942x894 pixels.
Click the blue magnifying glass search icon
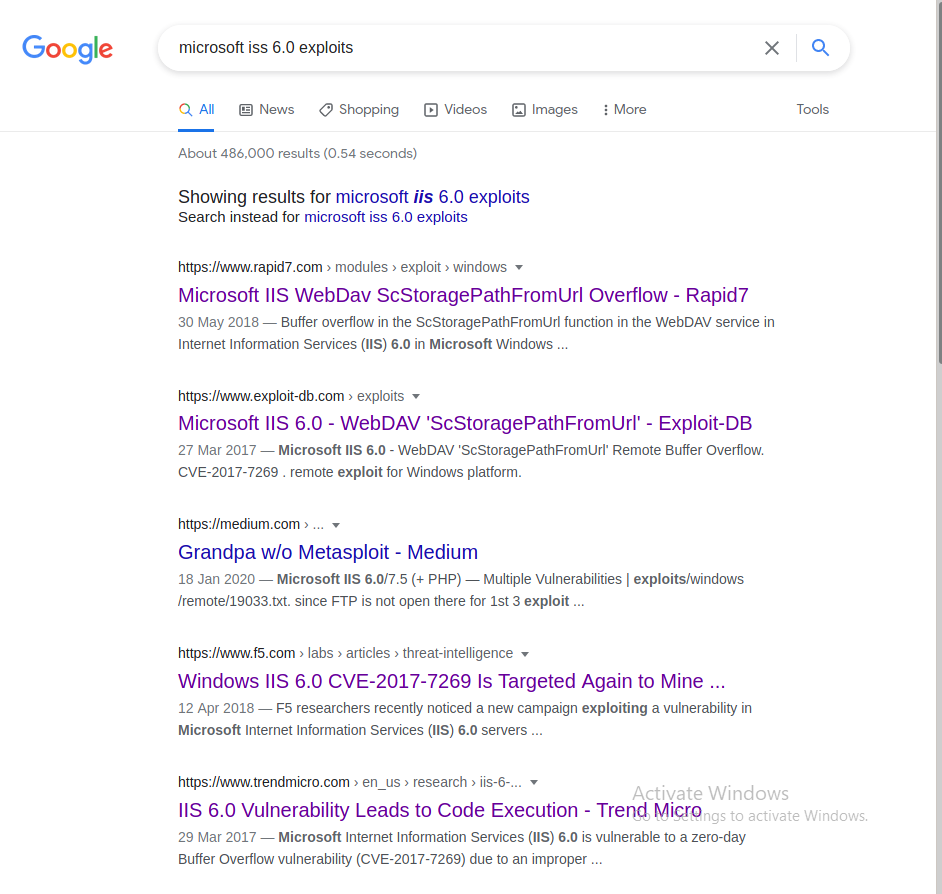pyautogui.click(x=820, y=48)
